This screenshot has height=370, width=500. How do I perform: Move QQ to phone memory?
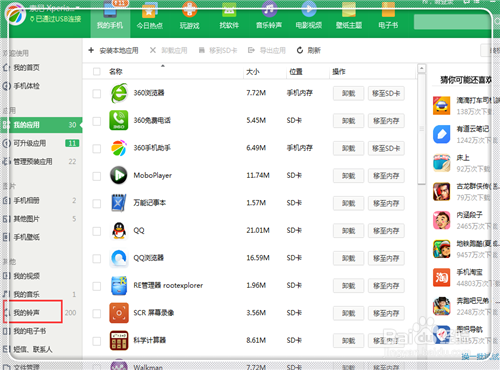(x=386, y=231)
